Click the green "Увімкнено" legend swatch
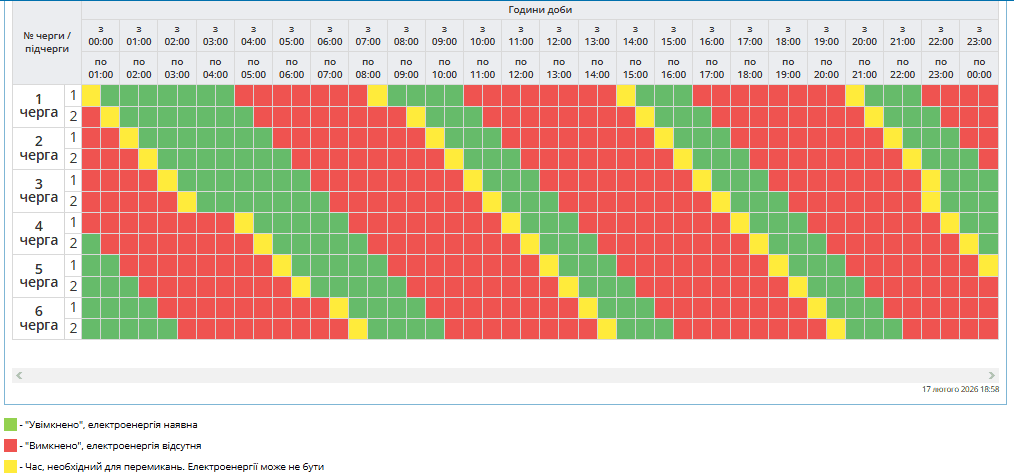Screen dimensions: 1014x476 point(11,424)
